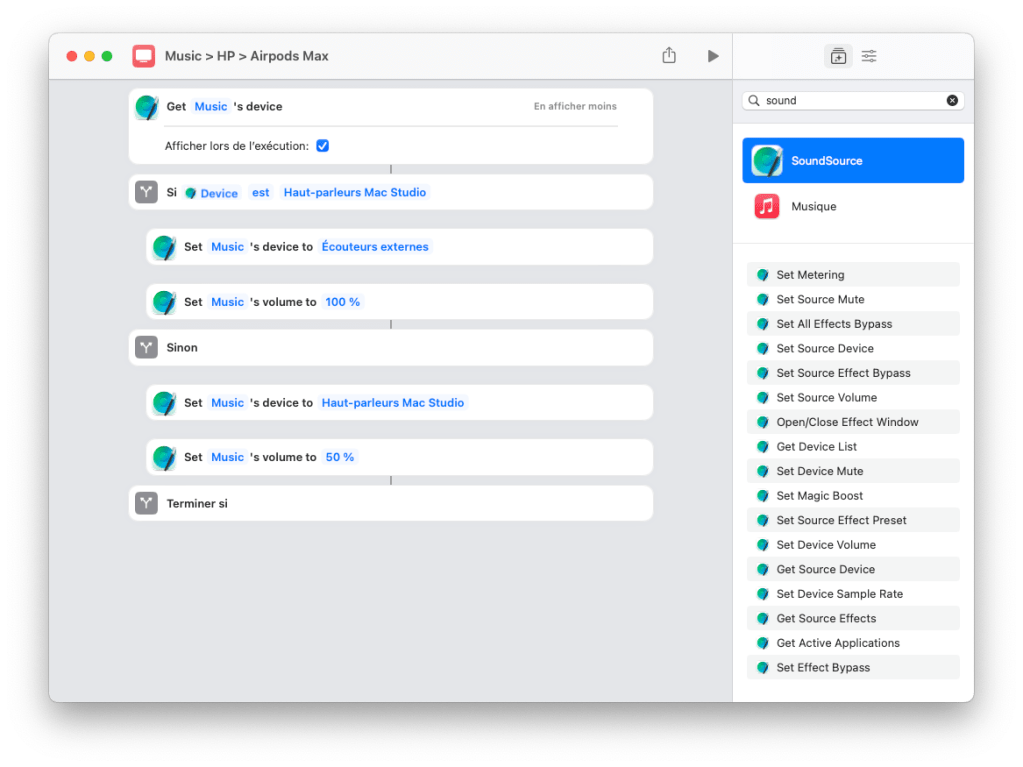Click the Device variable token
Image resolution: width=1023 pixels, height=767 pixels.
pyautogui.click(x=218, y=193)
